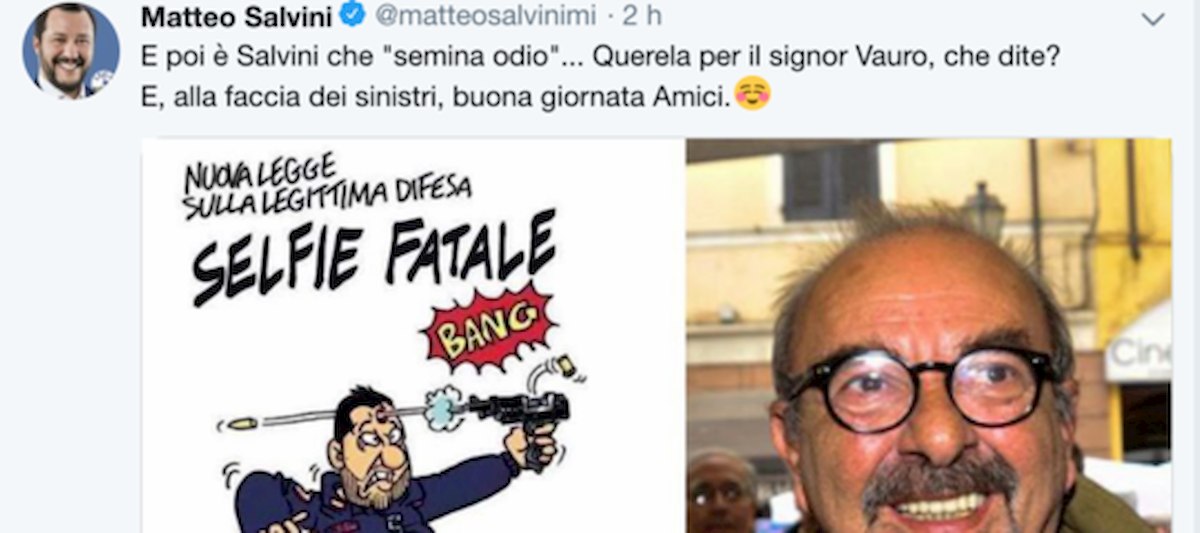Expand the tweet options chevron

[x=1152, y=19]
